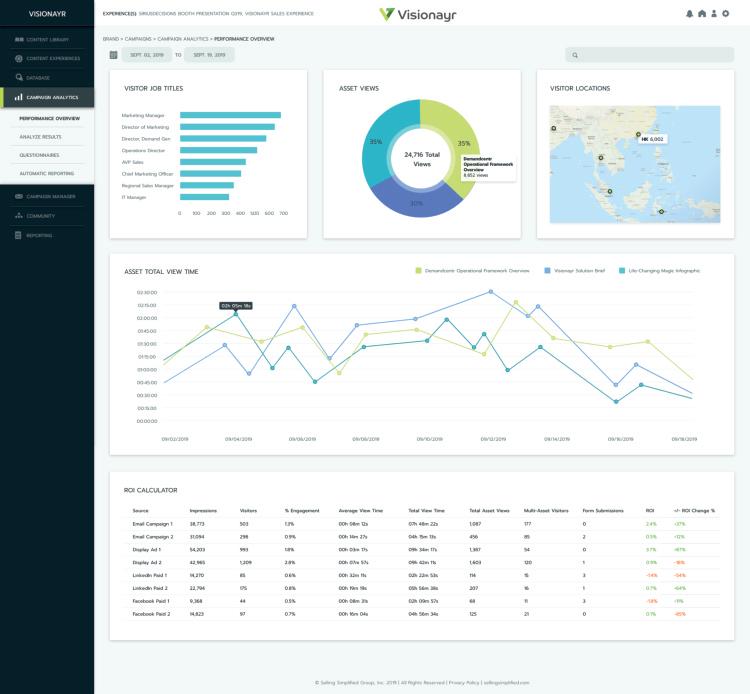Open Reporting menu item
Image resolution: width=750 pixels, height=694 pixels.
[x=39, y=235]
